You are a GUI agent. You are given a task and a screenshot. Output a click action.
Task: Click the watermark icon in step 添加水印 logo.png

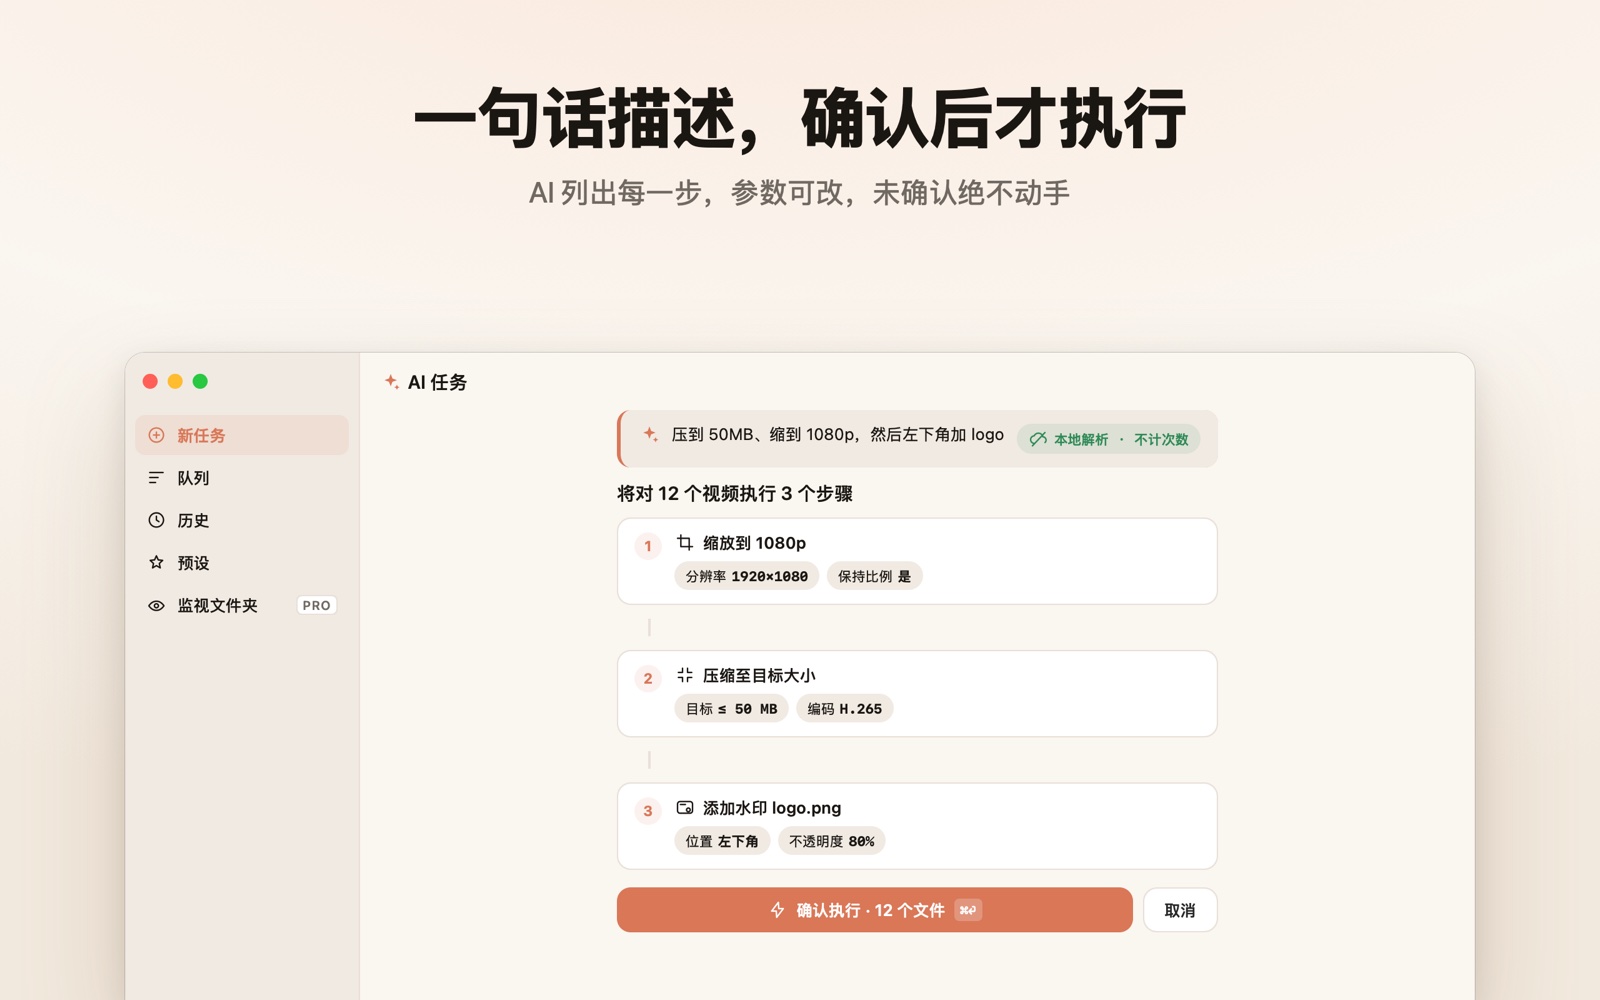pos(685,807)
